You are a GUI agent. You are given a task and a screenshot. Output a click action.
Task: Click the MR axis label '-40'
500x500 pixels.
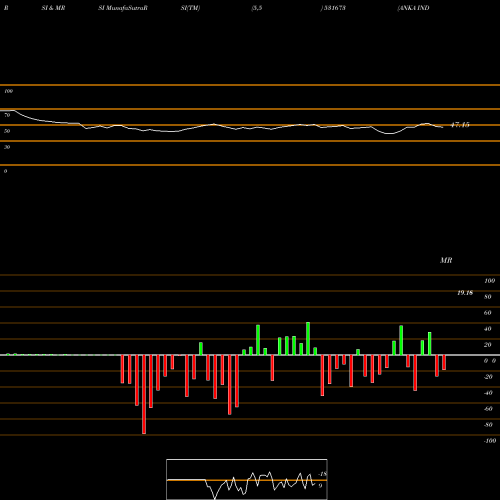(x=488, y=393)
